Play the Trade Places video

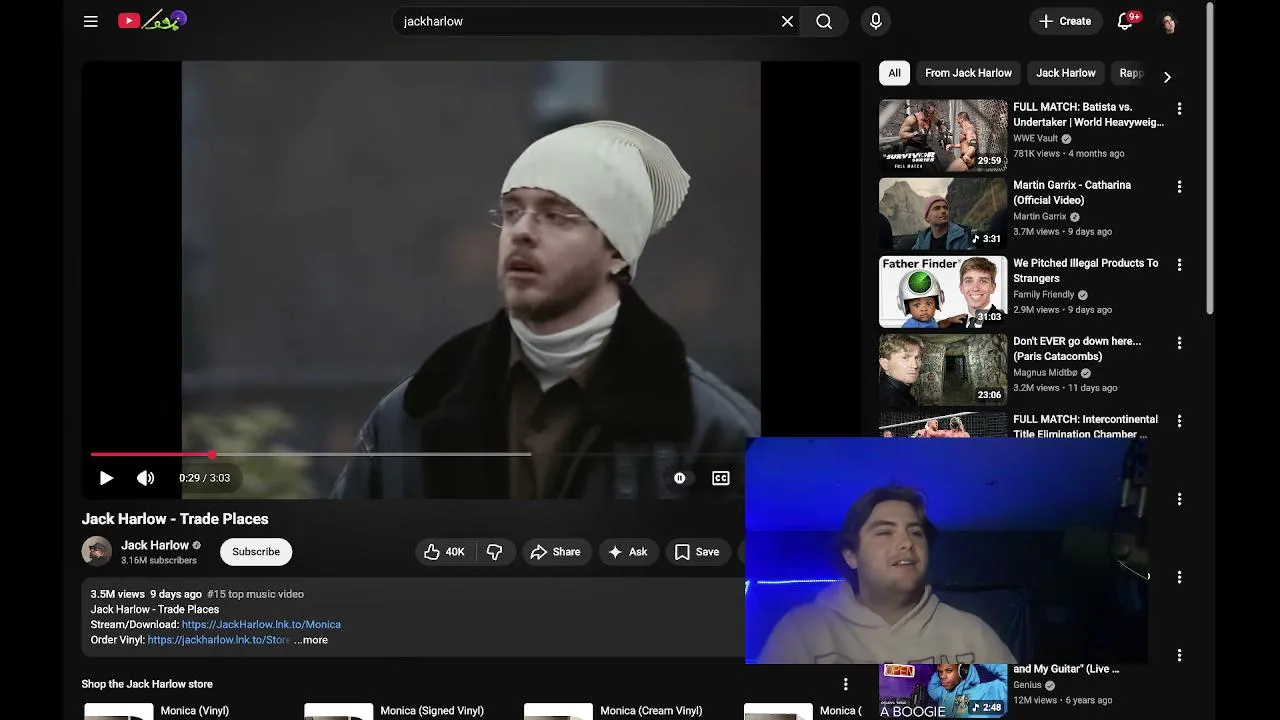[x=106, y=478]
